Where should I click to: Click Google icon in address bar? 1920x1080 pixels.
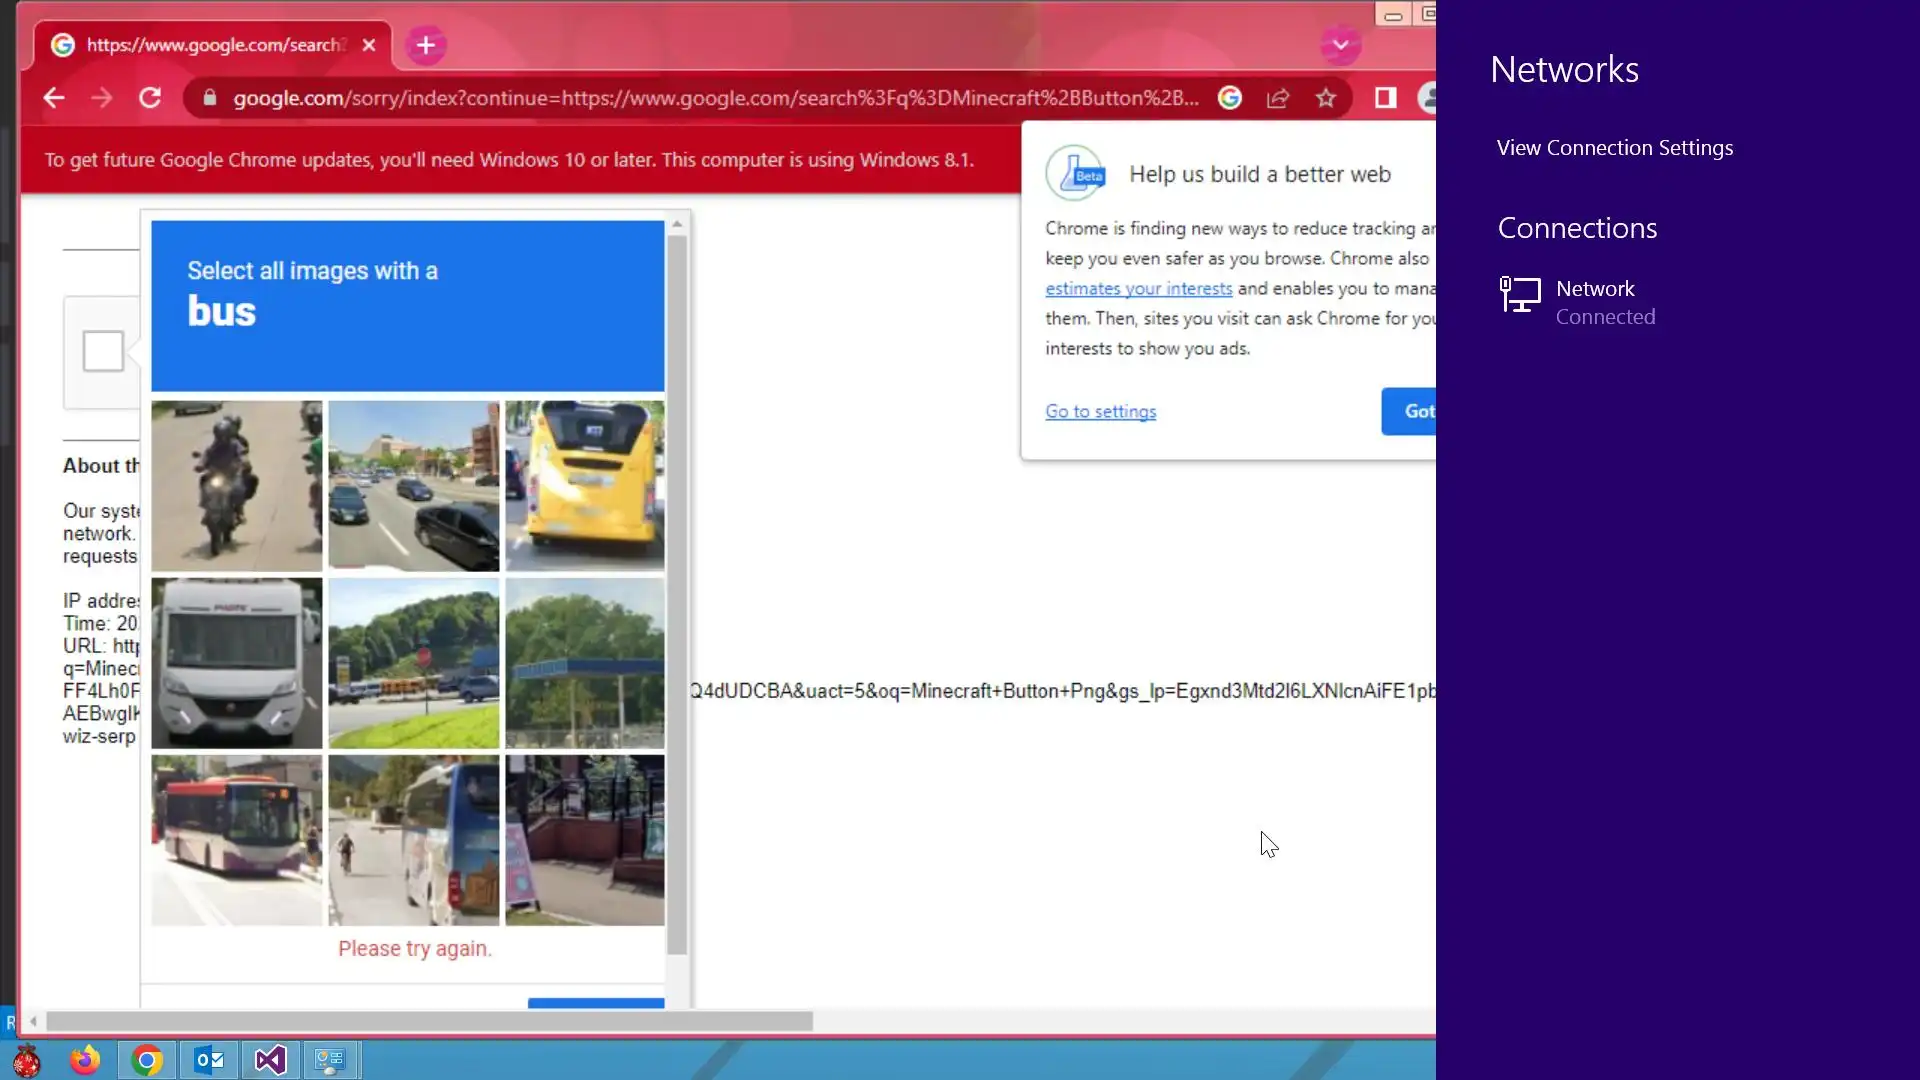[1229, 98]
